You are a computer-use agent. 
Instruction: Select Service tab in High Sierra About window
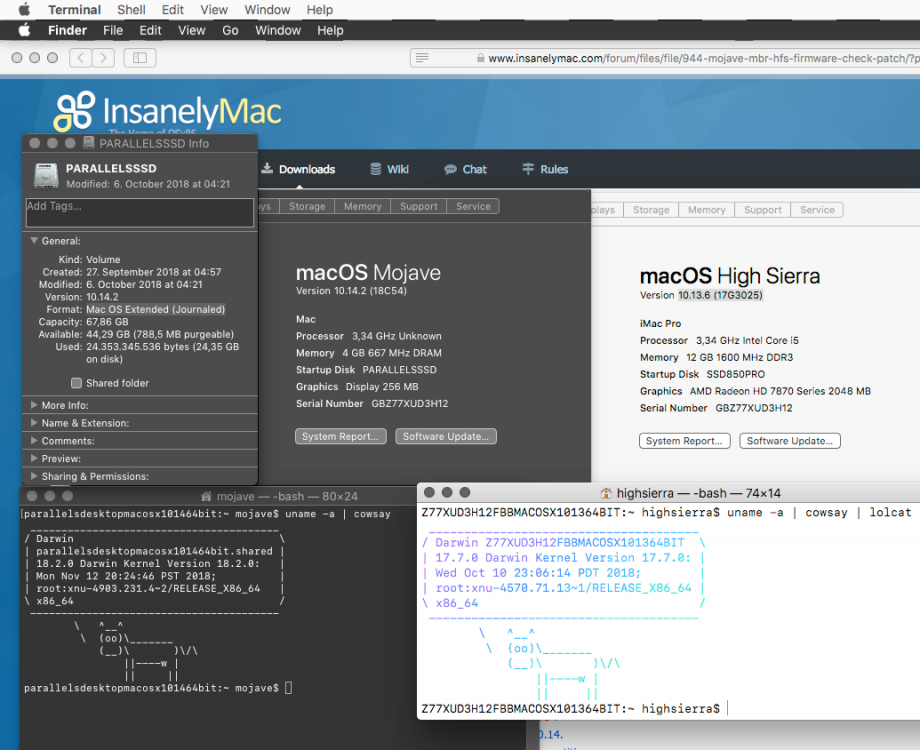point(817,210)
